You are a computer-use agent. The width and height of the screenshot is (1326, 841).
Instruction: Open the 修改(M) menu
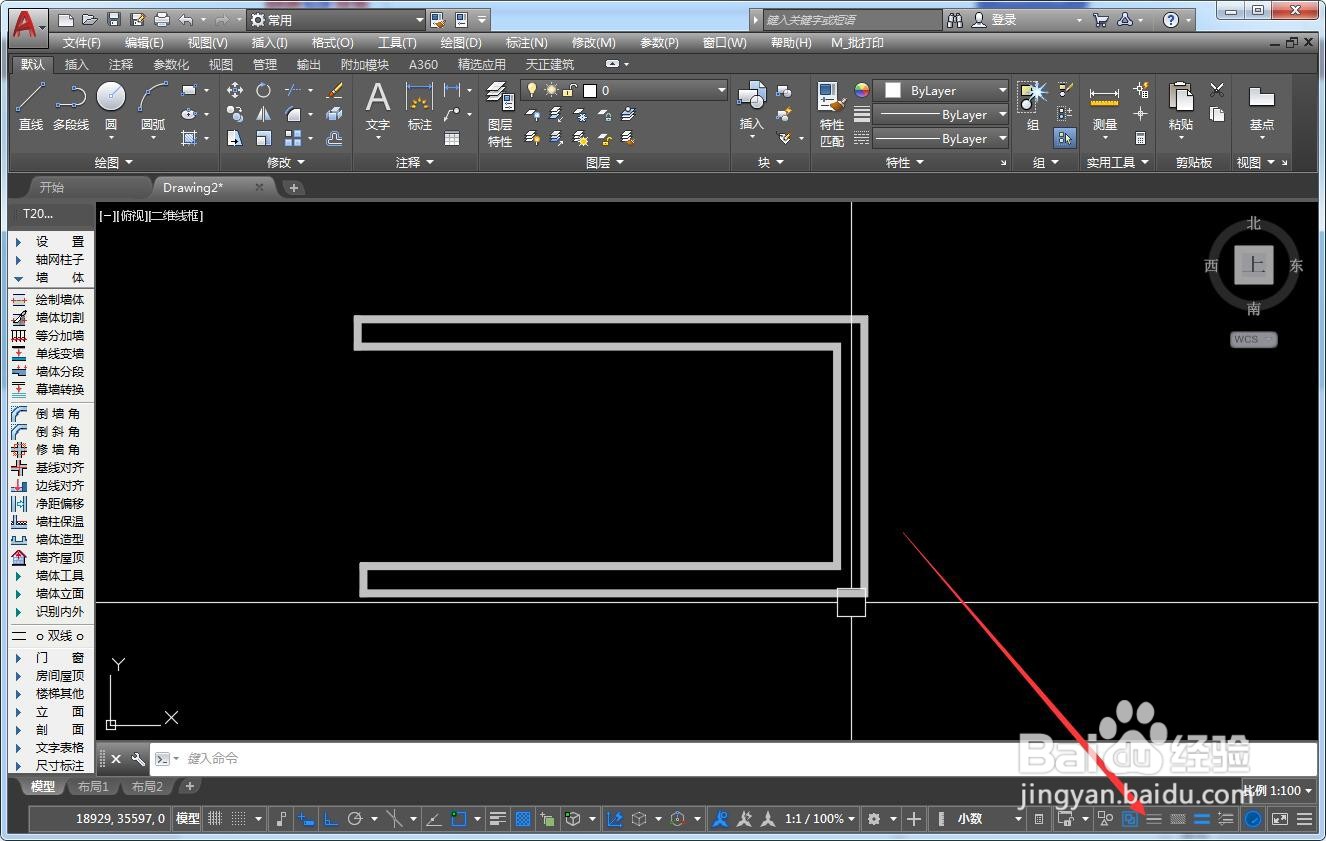click(593, 43)
